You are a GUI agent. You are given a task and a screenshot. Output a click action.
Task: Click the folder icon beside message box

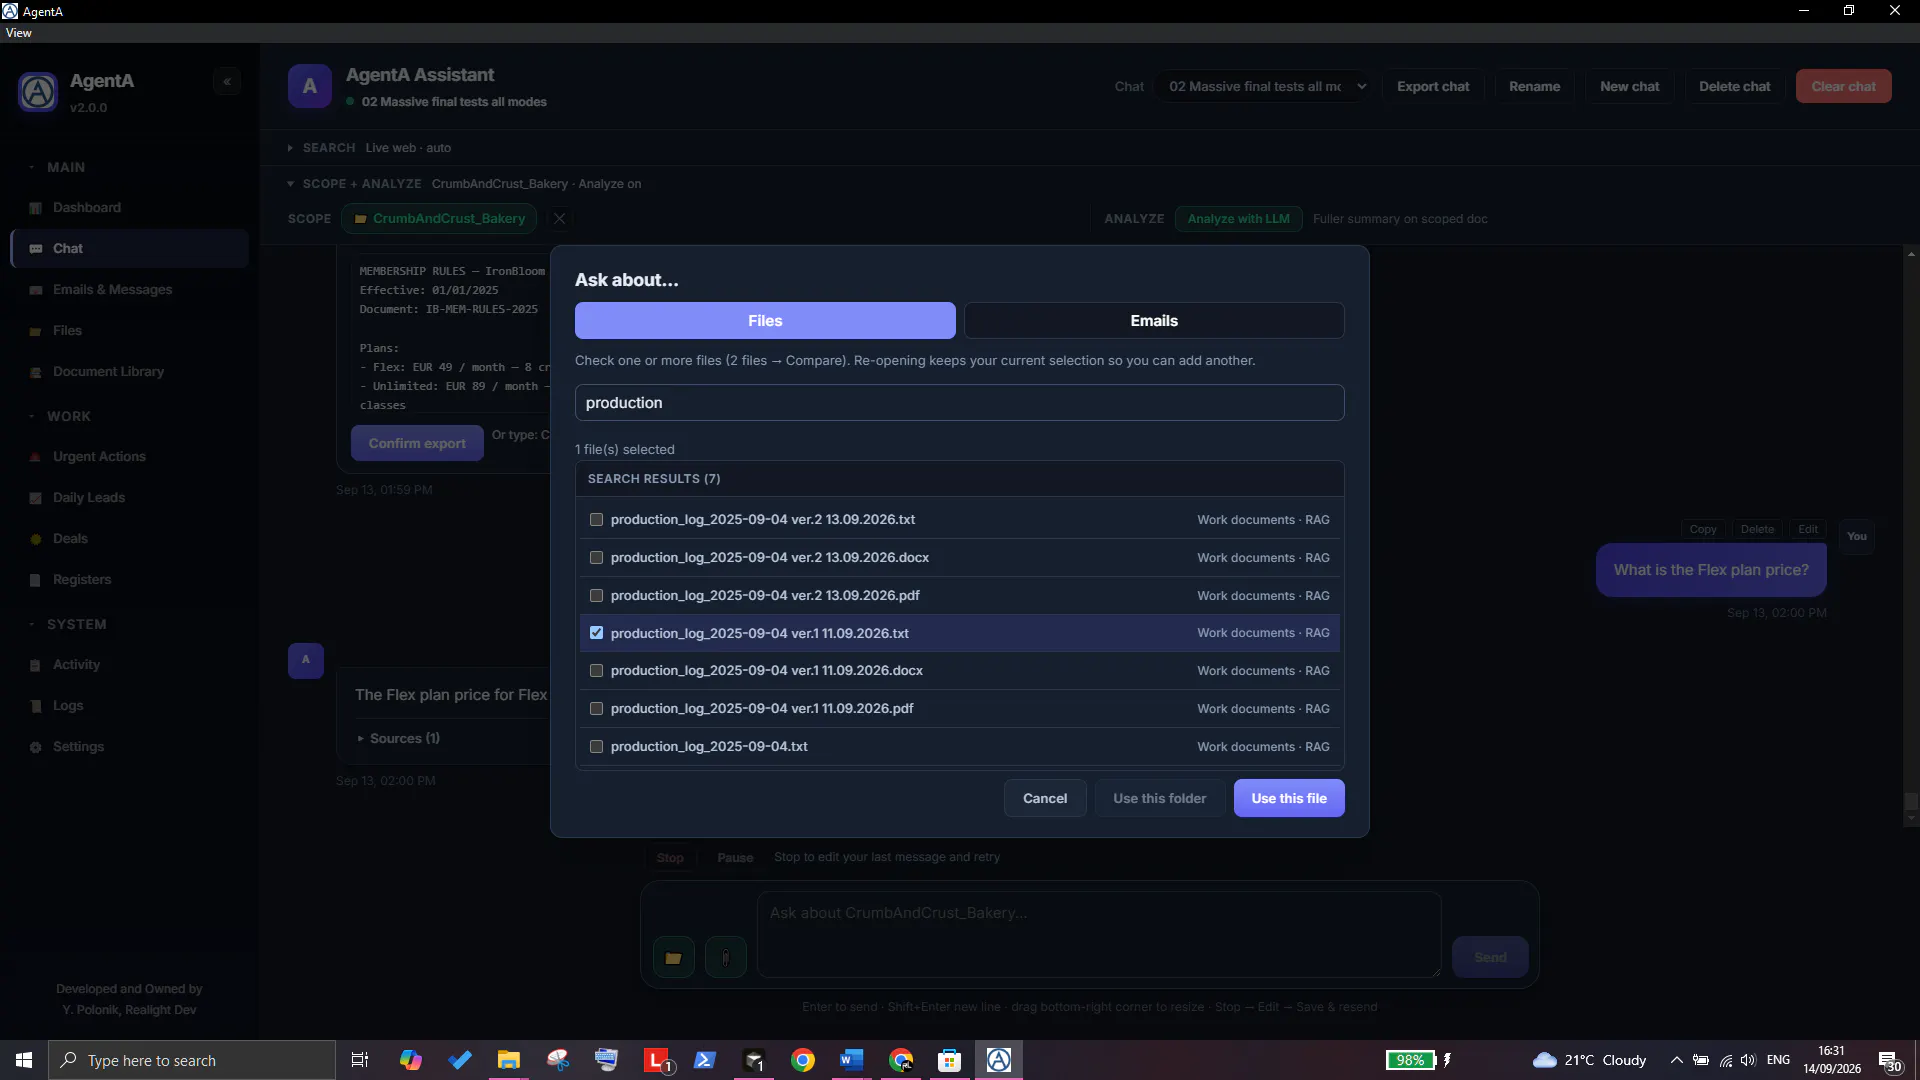click(673, 958)
